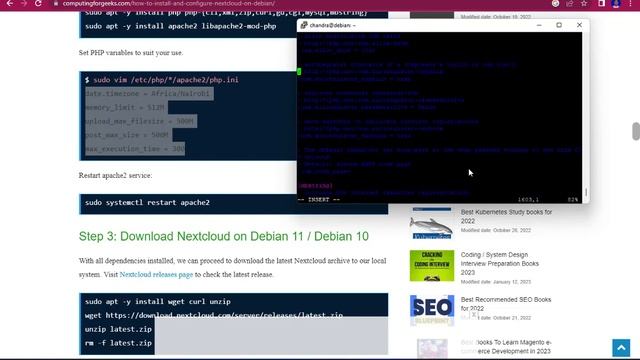Click the address bar URL
Screen dimensions: 640x360
click(x=168, y=3)
